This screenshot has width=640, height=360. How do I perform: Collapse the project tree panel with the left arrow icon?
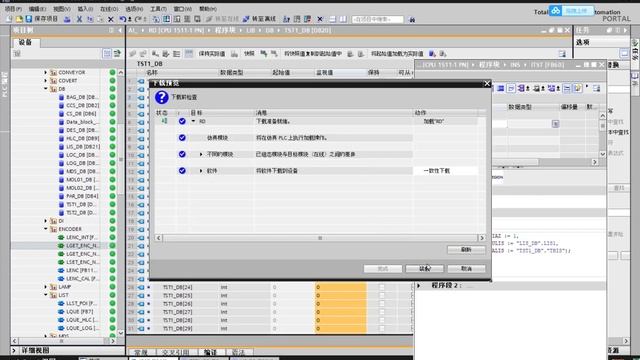(120, 30)
